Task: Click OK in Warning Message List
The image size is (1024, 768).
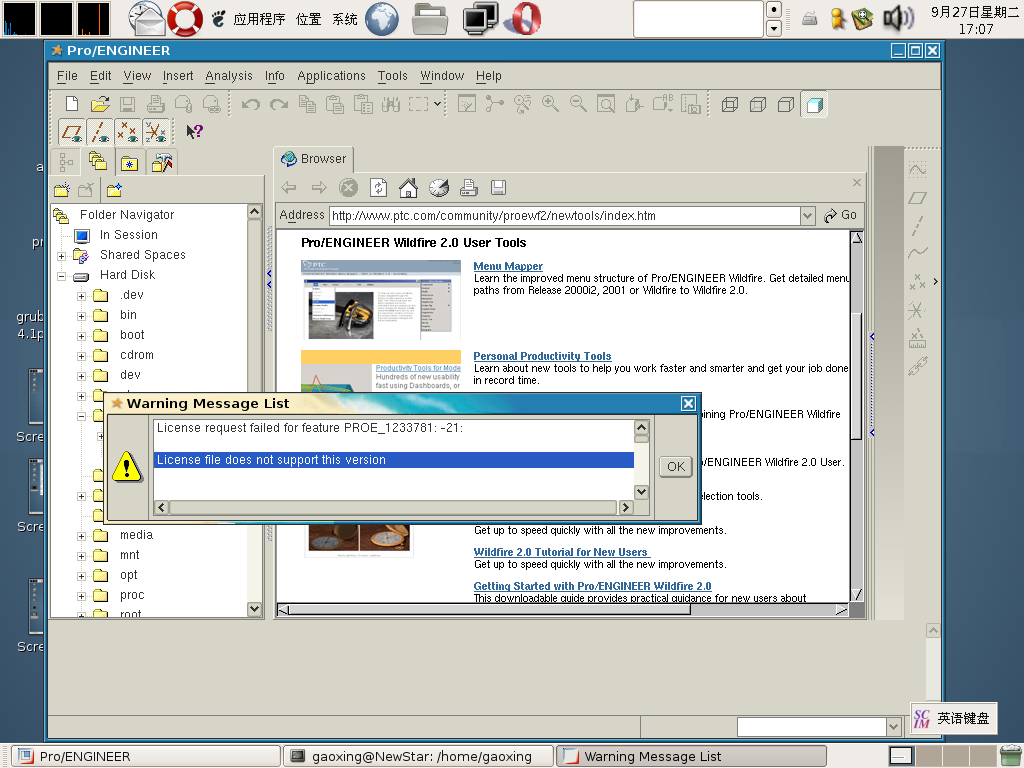Action: (676, 466)
